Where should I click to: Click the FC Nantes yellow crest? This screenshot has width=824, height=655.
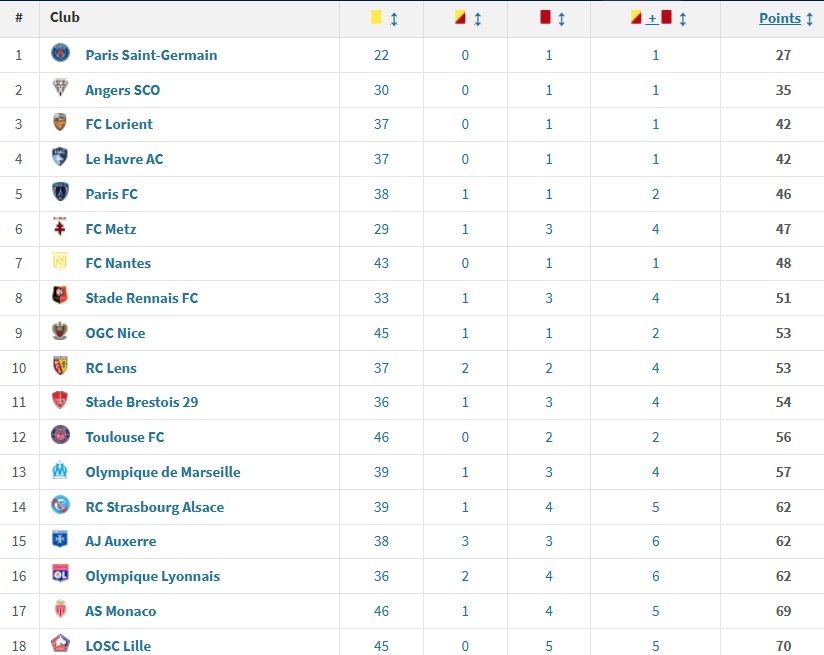(61, 262)
